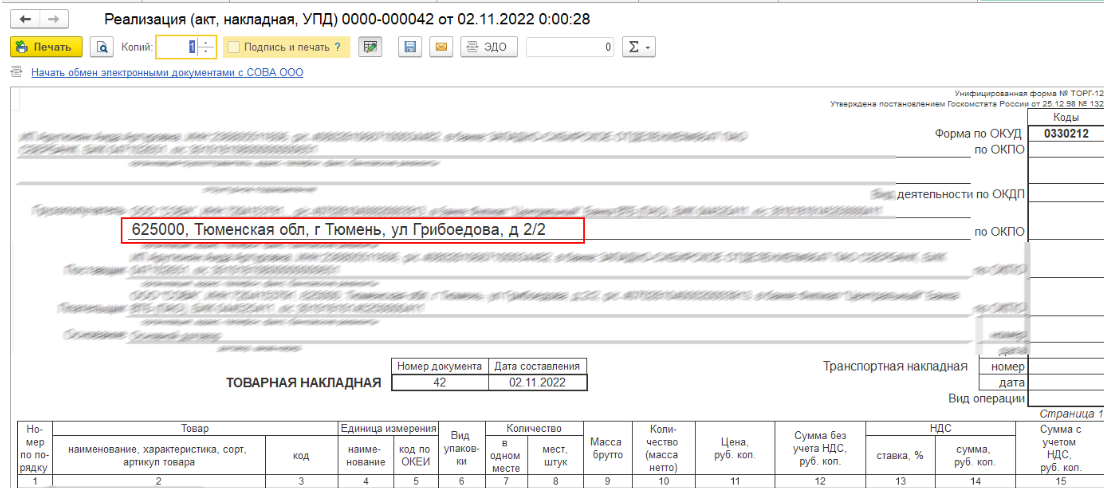Select the highlighted Тюмень address line
The width and height of the screenshot is (1104, 488).
(353, 230)
